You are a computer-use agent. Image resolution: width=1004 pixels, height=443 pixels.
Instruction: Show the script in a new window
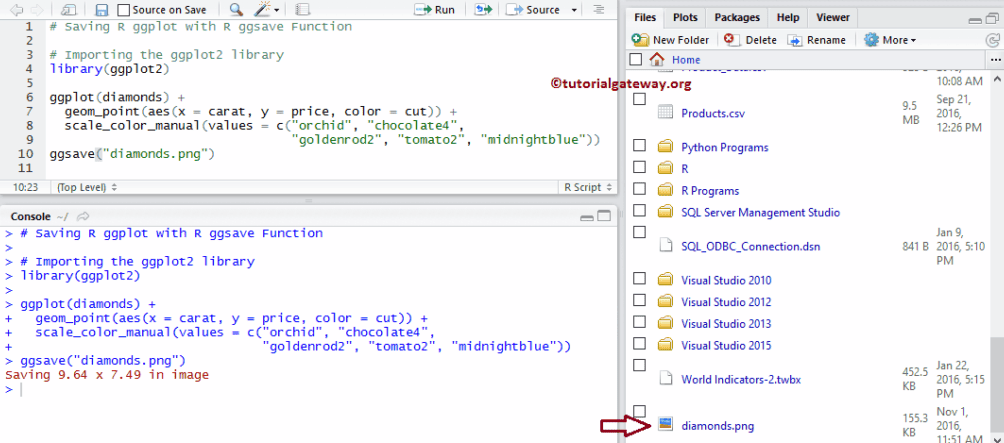70,10
